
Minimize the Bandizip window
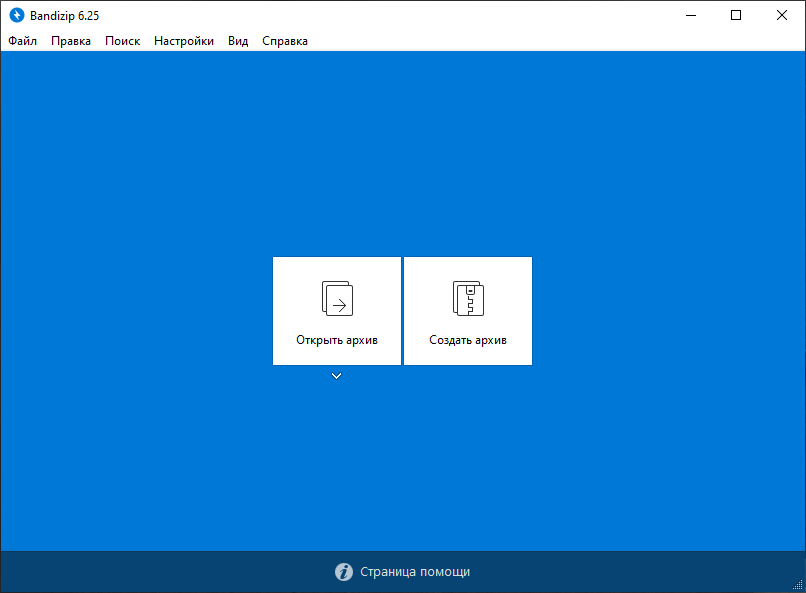(x=691, y=15)
